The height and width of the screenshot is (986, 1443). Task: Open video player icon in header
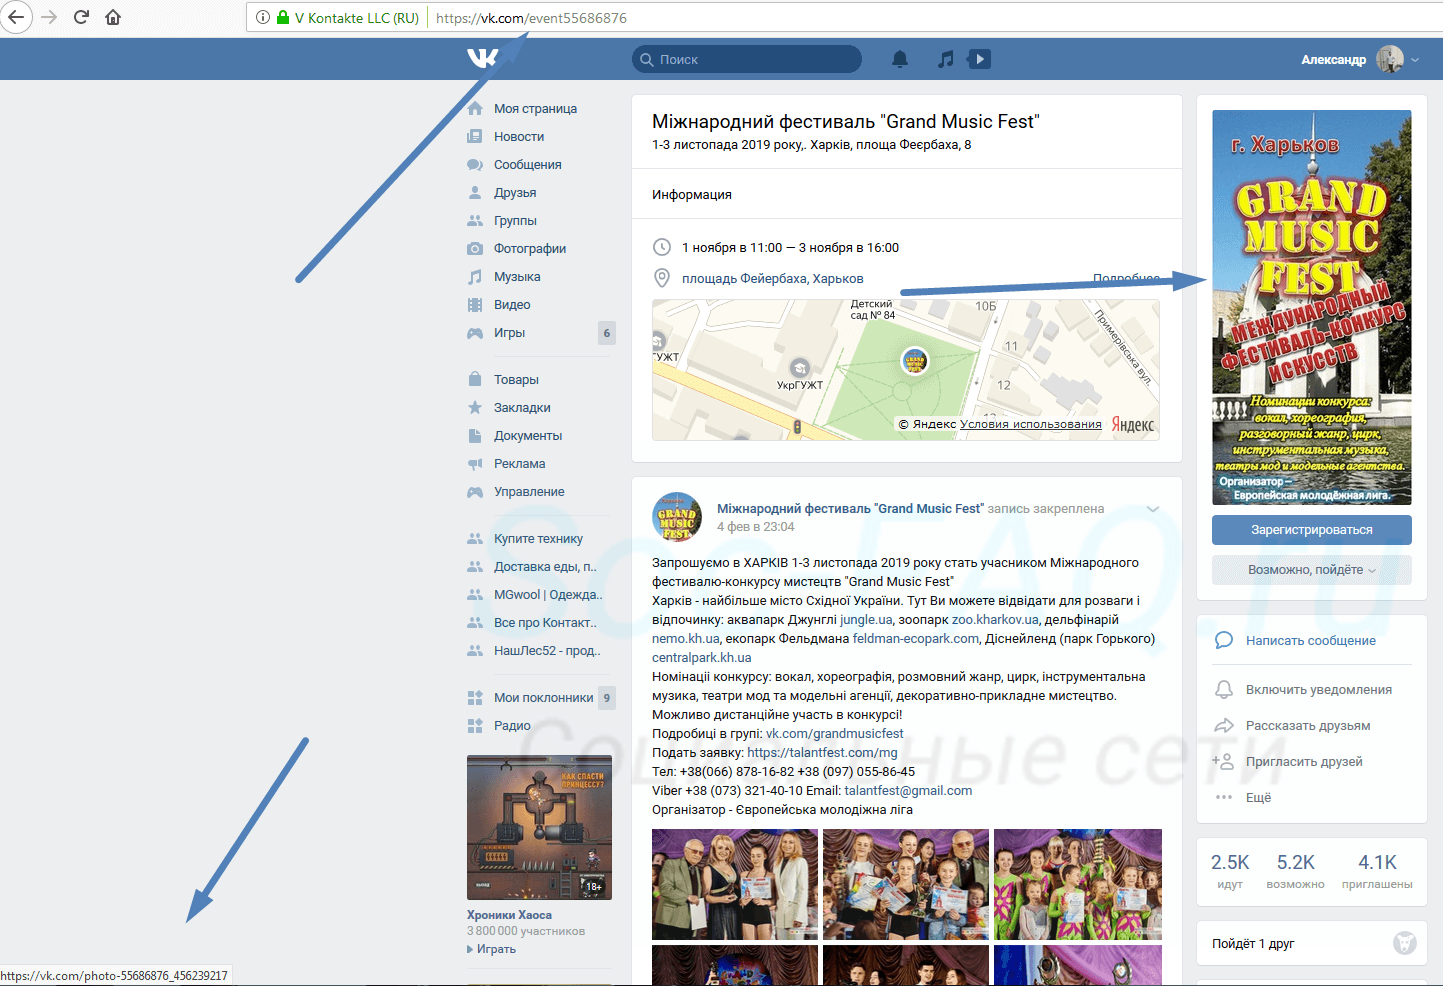(980, 59)
